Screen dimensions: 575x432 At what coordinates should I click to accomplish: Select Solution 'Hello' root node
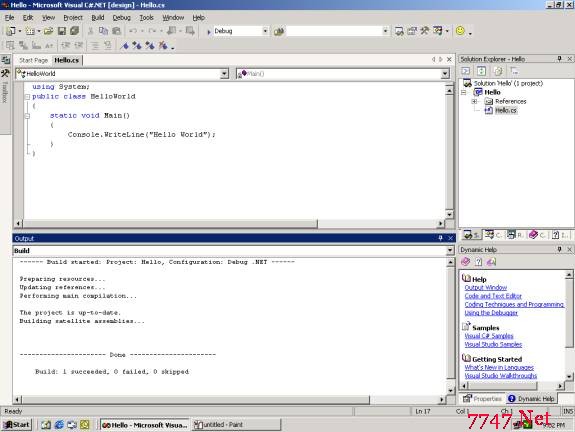click(x=508, y=84)
